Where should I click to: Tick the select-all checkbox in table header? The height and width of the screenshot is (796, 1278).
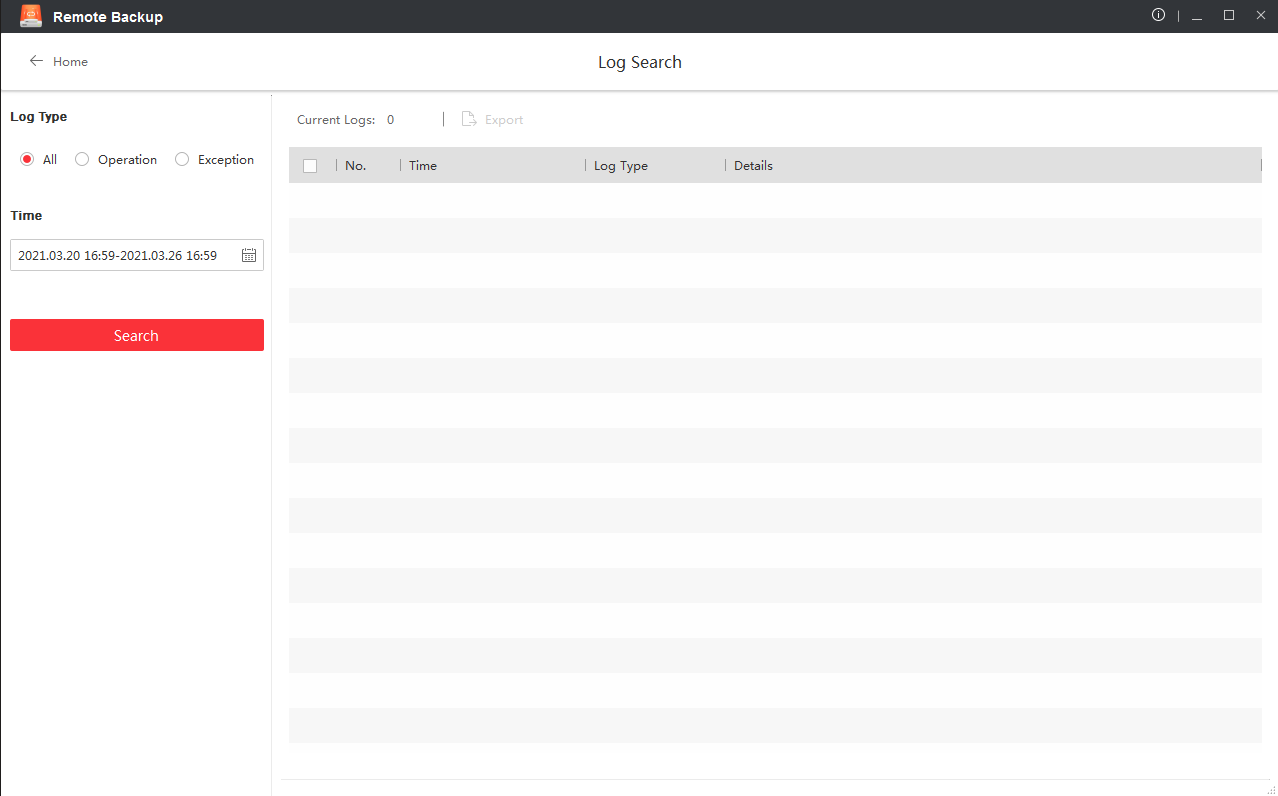click(x=310, y=166)
